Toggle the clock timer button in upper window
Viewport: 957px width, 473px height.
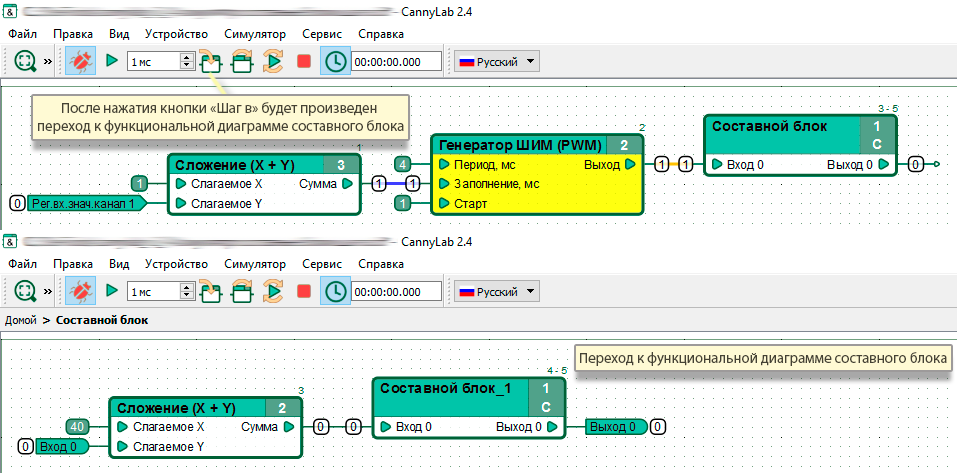pos(335,61)
